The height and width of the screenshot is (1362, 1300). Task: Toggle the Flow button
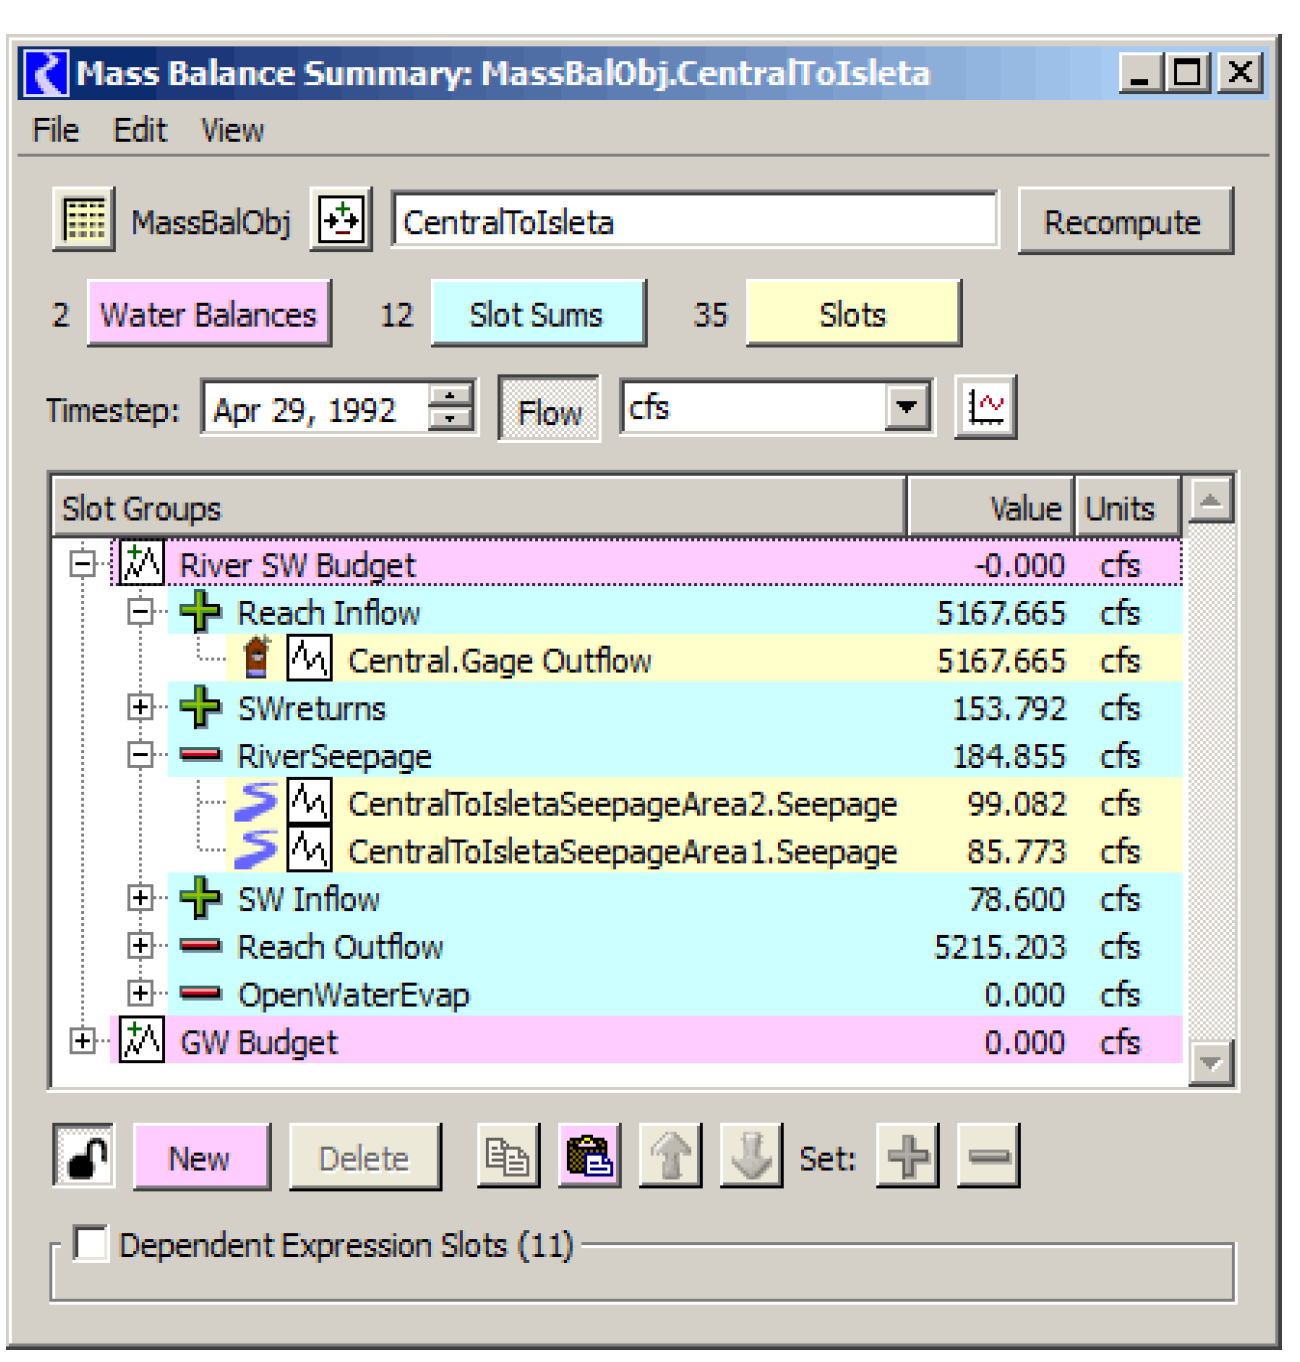coord(549,410)
